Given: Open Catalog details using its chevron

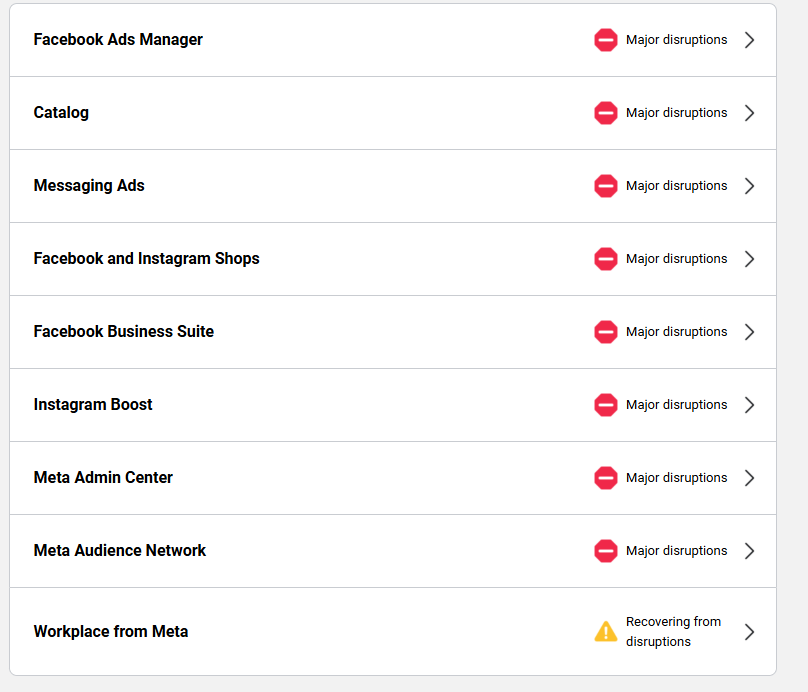Looking at the screenshot, I should click(x=749, y=113).
